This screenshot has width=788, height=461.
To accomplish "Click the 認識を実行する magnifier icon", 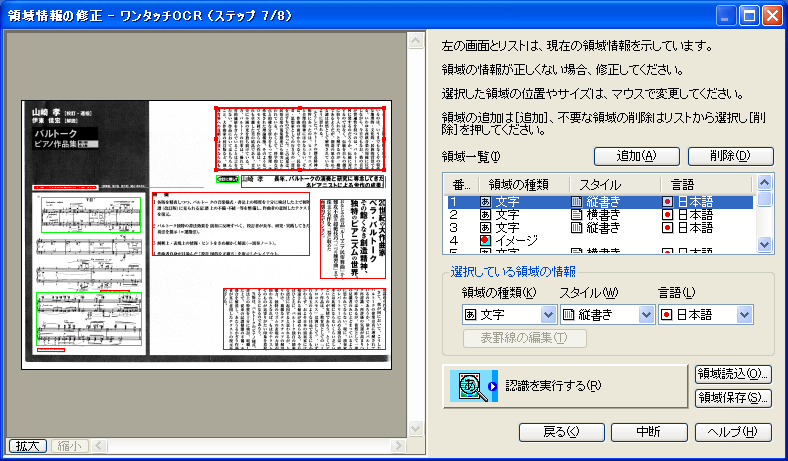I will [x=473, y=386].
